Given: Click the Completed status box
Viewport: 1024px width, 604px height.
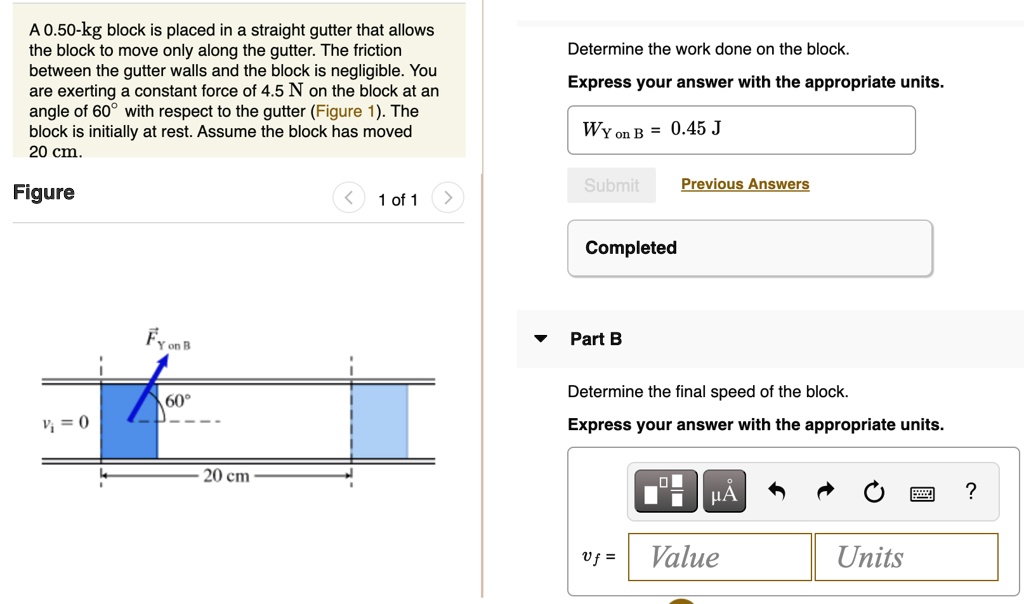Looking at the screenshot, I should (x=750, y=248).
